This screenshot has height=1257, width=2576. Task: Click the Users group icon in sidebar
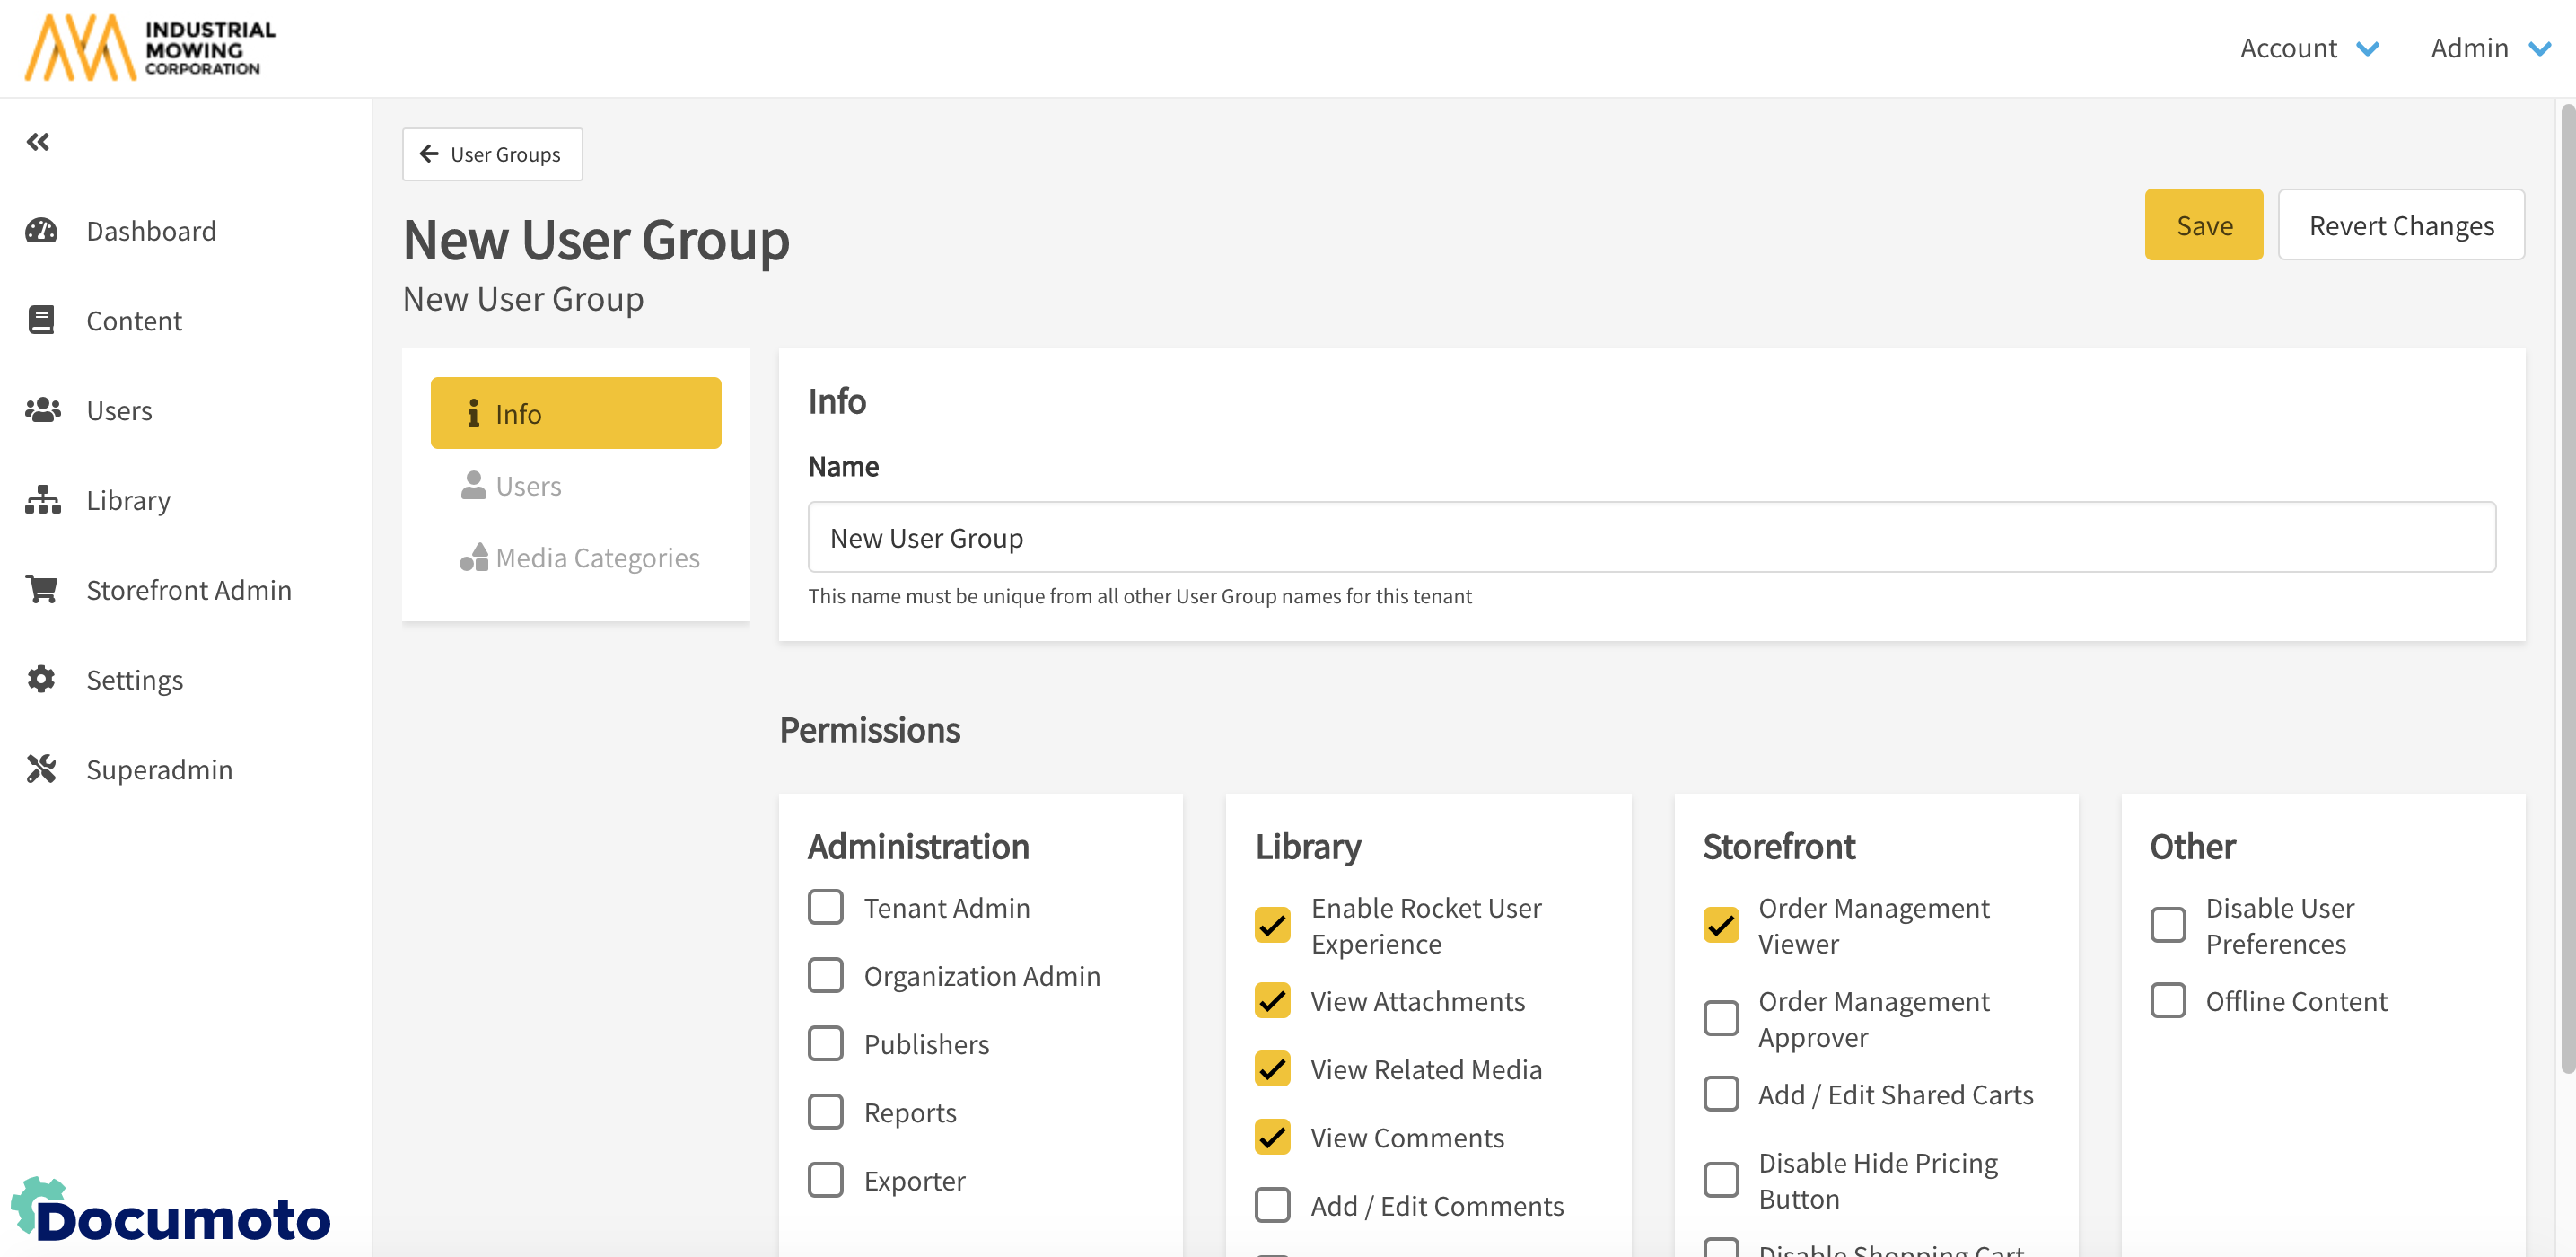[42, 410]
